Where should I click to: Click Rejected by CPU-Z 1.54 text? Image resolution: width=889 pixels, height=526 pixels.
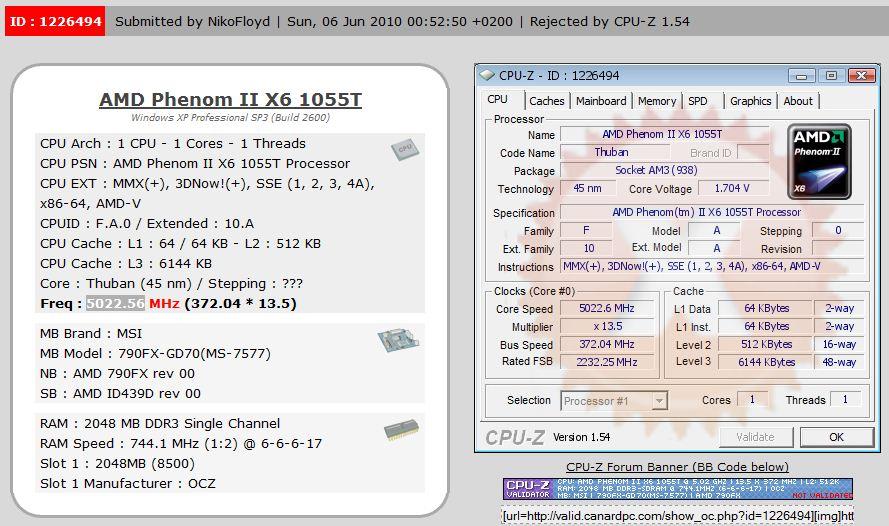click(609, 22)
